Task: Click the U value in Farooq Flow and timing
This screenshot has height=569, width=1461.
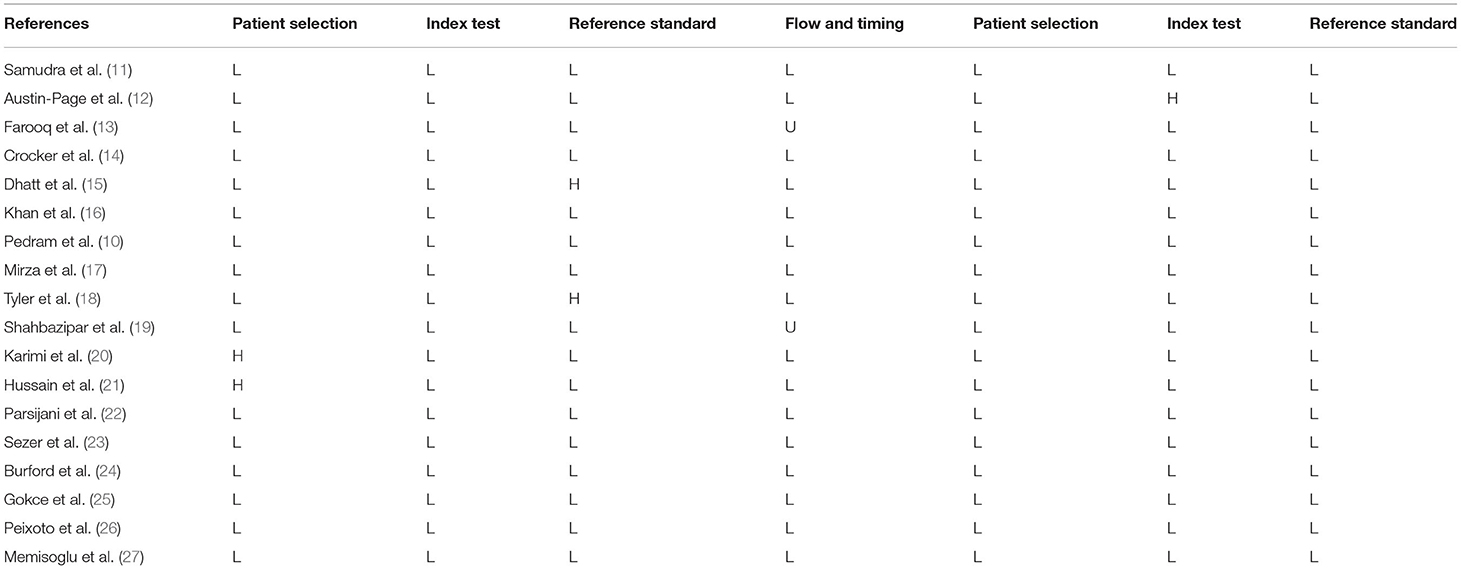Action: (790, 127)
